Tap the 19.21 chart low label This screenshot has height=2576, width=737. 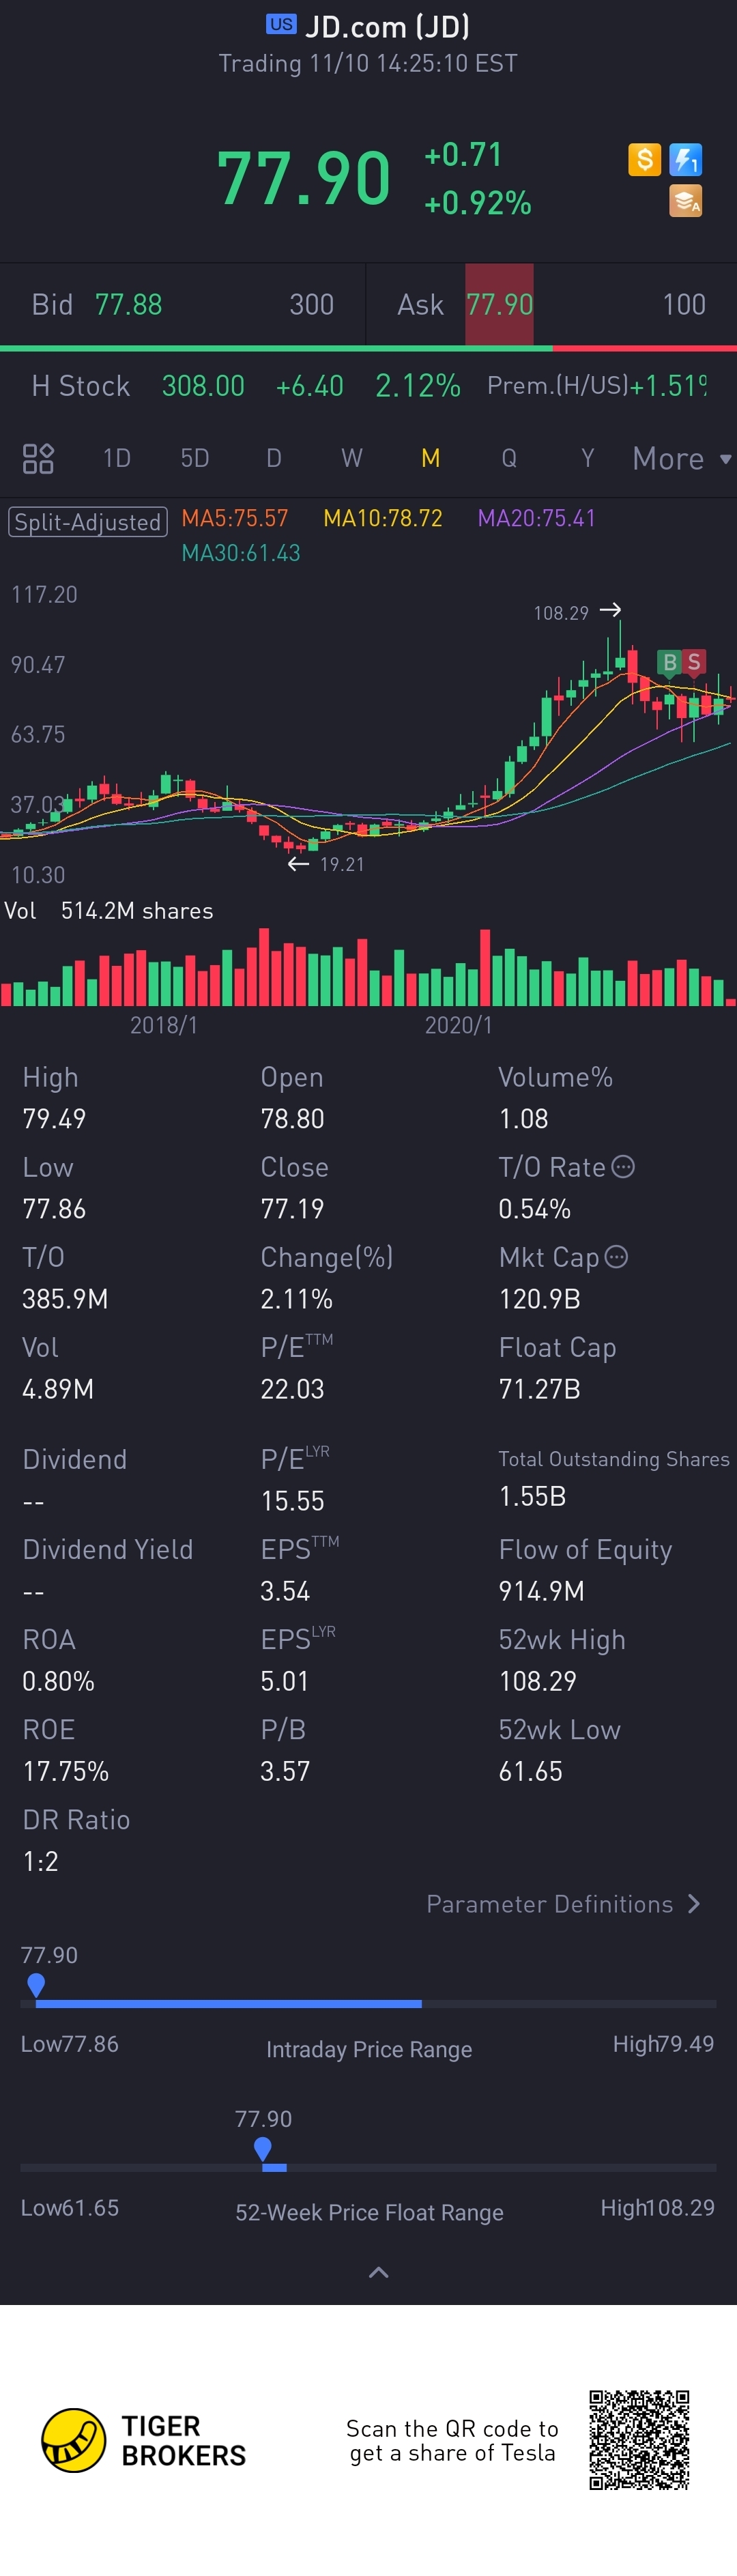(342, 864)
